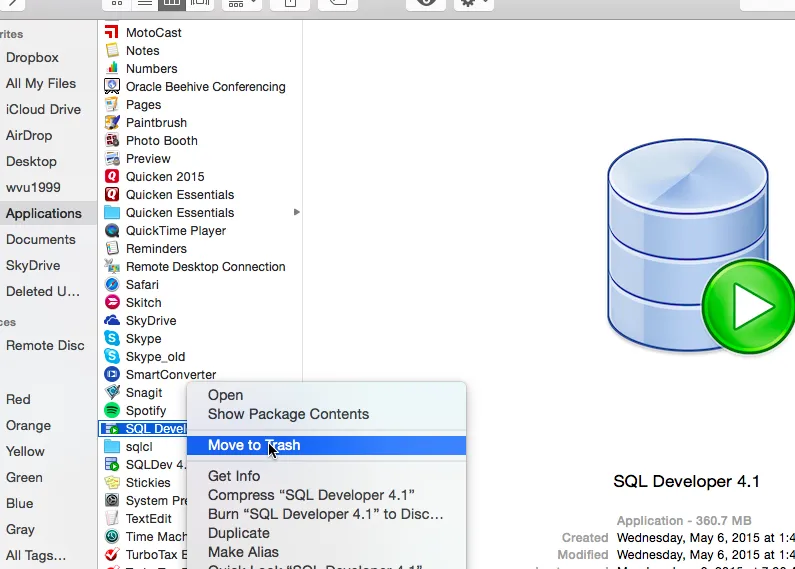
Task: Open AirDrop in sidebar
Action: click(29, 135)
